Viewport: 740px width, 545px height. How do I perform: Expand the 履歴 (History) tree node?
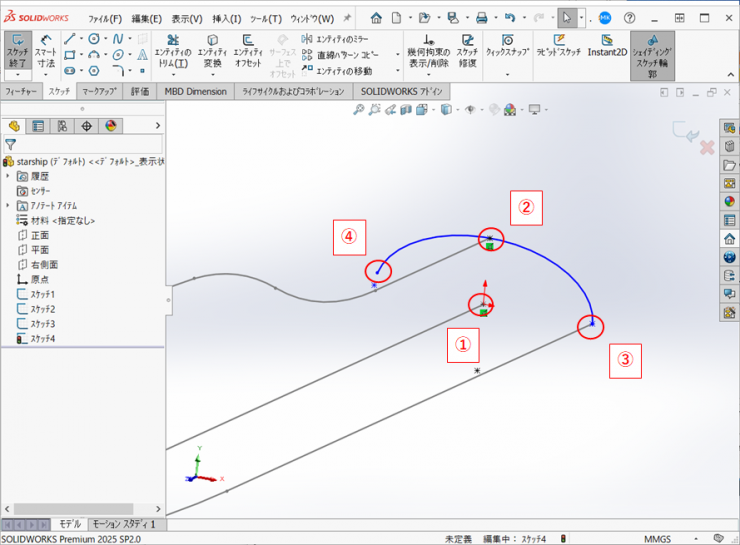pyautogui.click(x=8, y=175)
